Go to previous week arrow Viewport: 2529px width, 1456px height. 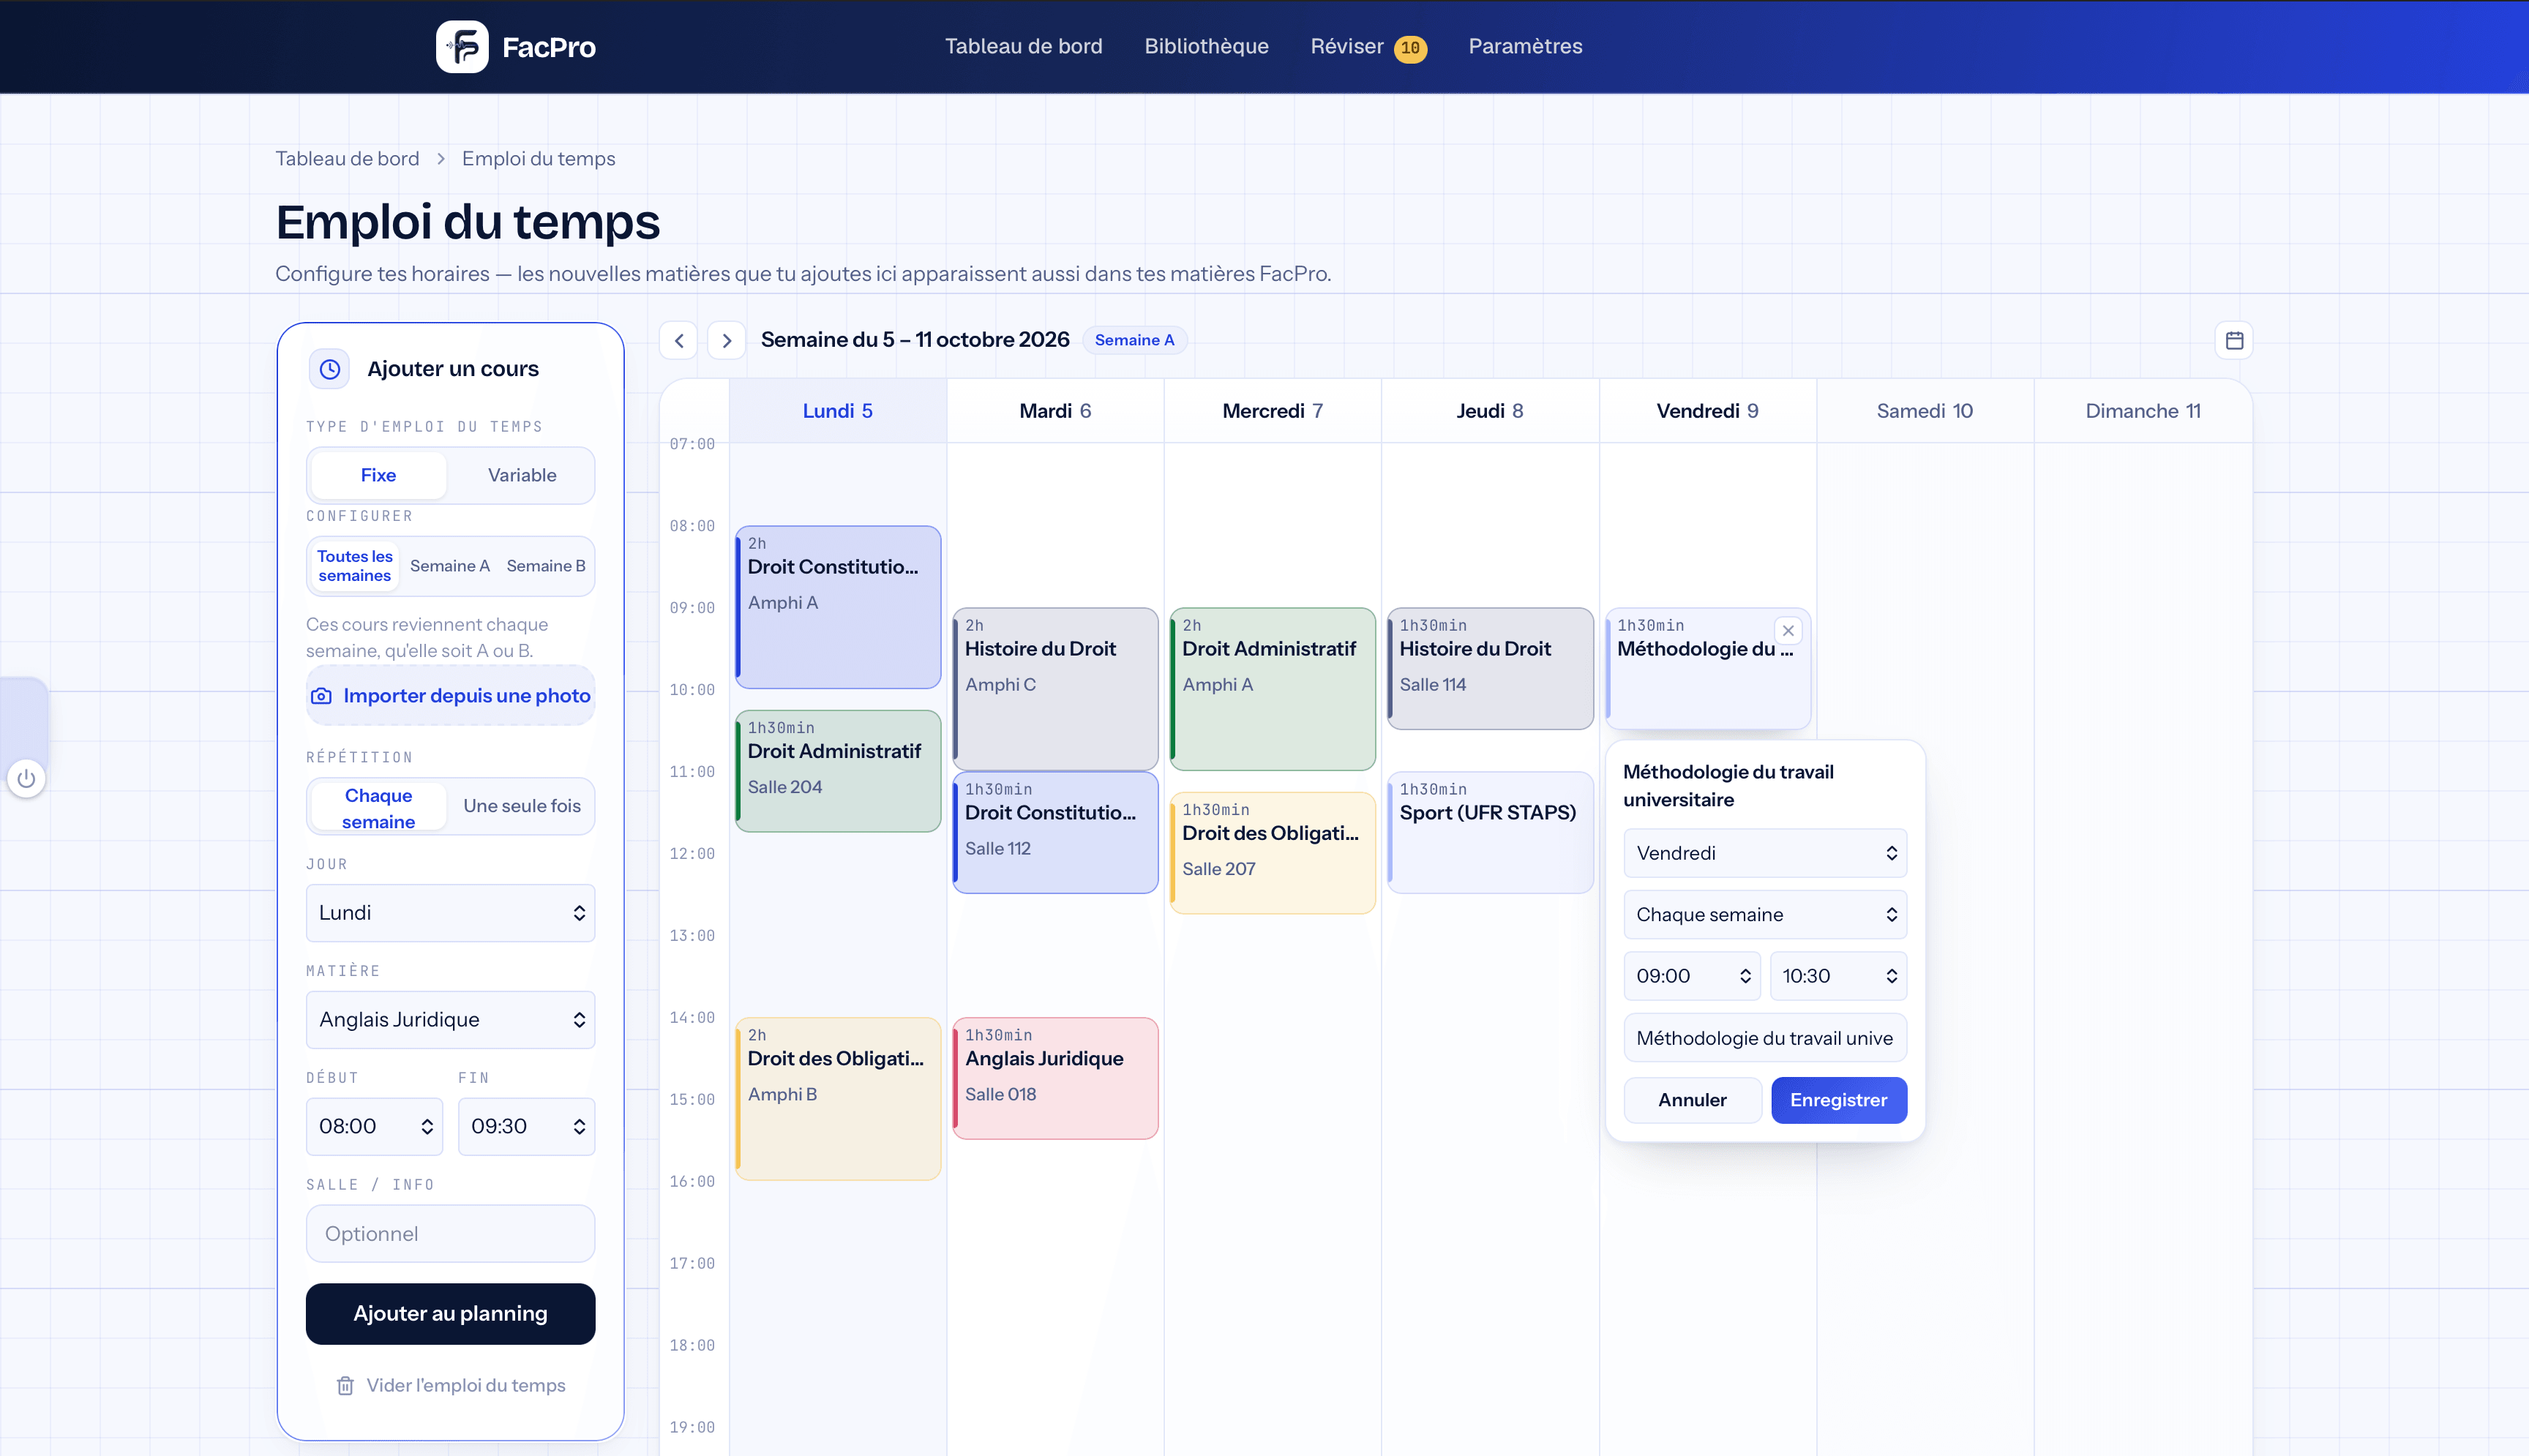coord(679,340)
